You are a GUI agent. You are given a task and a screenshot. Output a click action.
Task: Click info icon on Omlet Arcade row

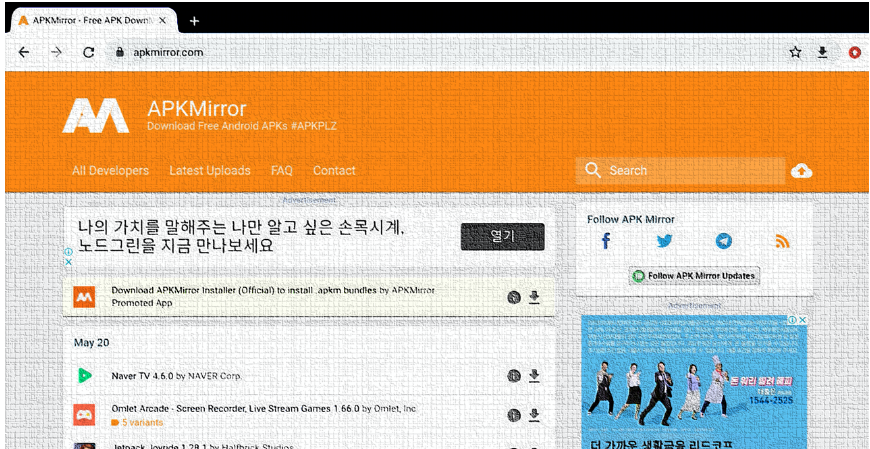[514, 415]
